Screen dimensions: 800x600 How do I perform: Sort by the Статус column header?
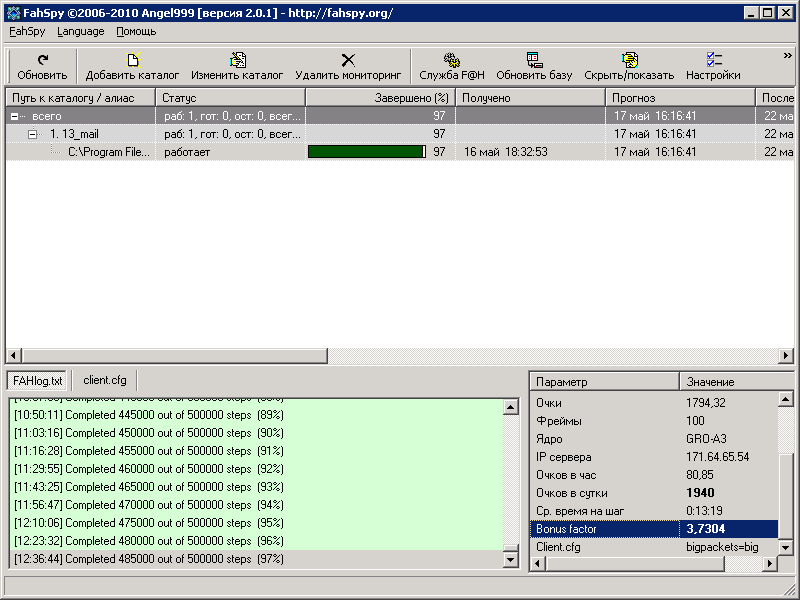pyautogui.click(x=230, y=97)
